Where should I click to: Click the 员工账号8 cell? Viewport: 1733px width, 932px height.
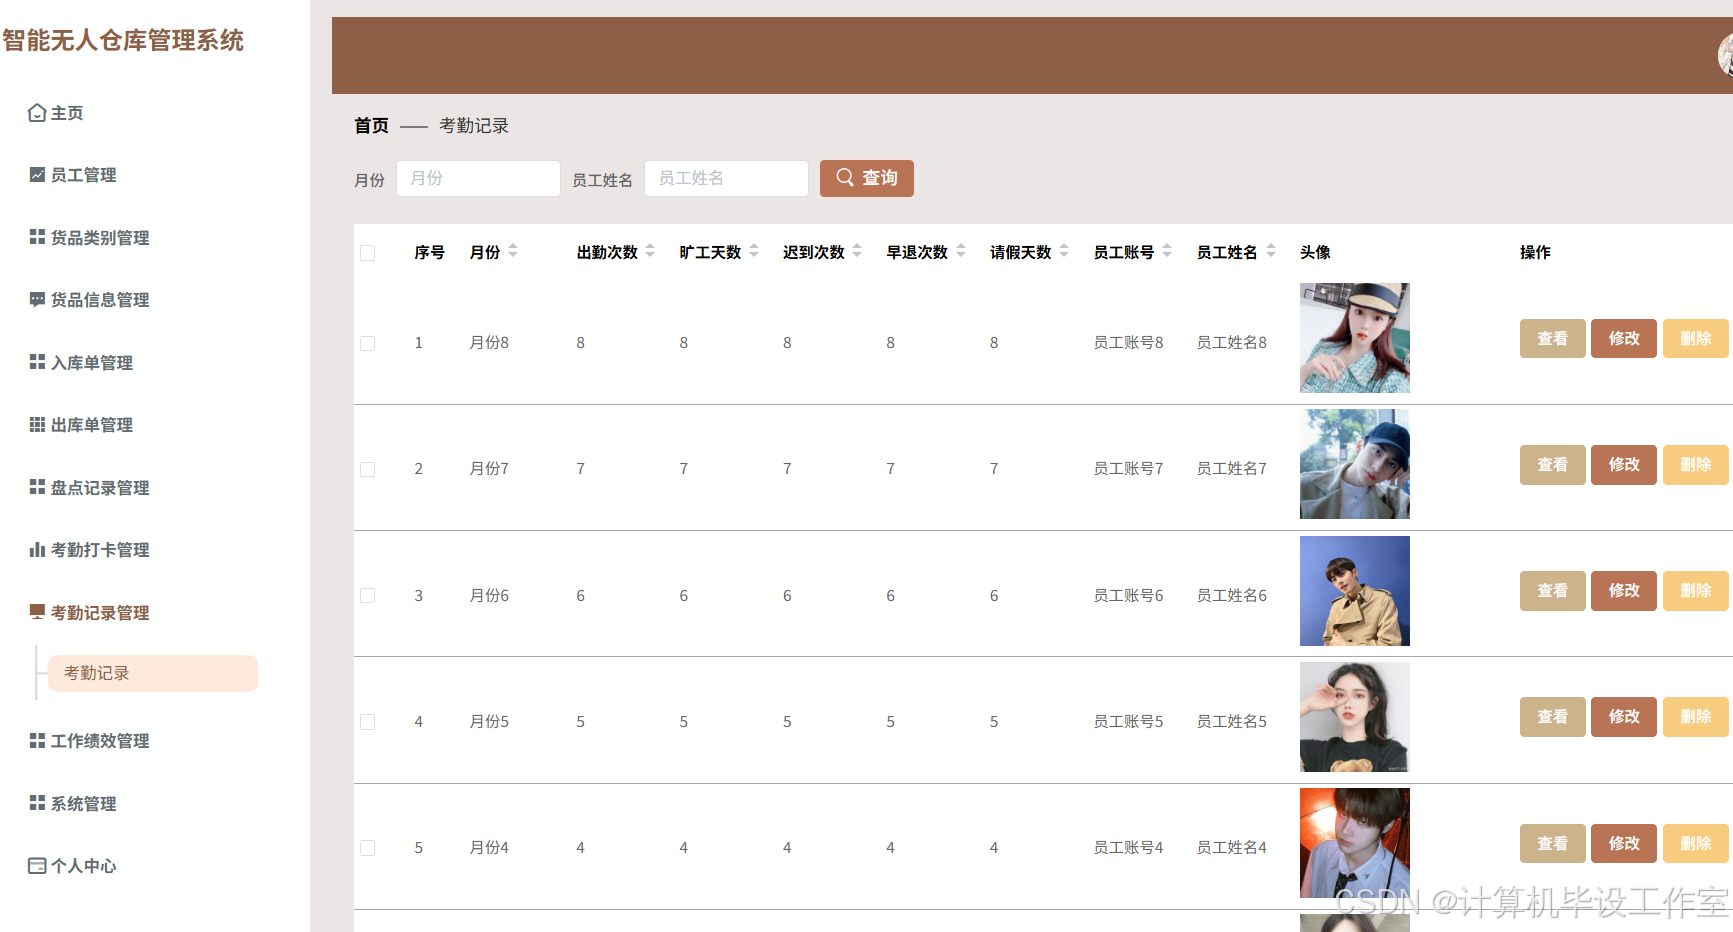click(x=1128, y=343)
